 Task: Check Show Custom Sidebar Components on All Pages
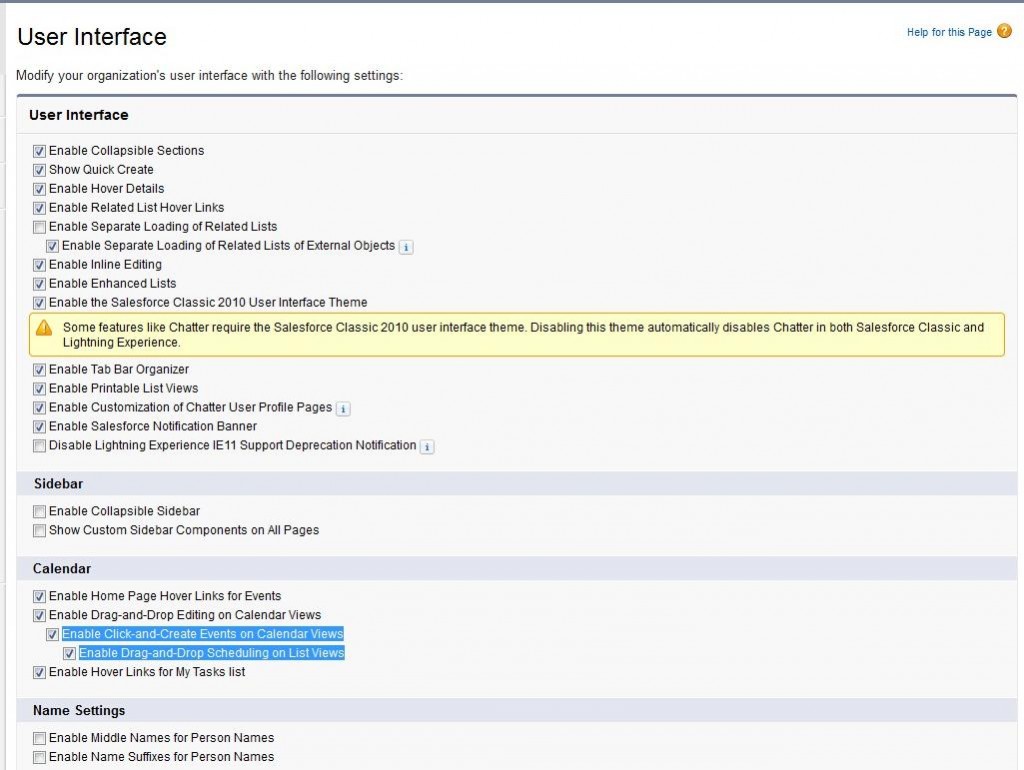coord(39,530)
